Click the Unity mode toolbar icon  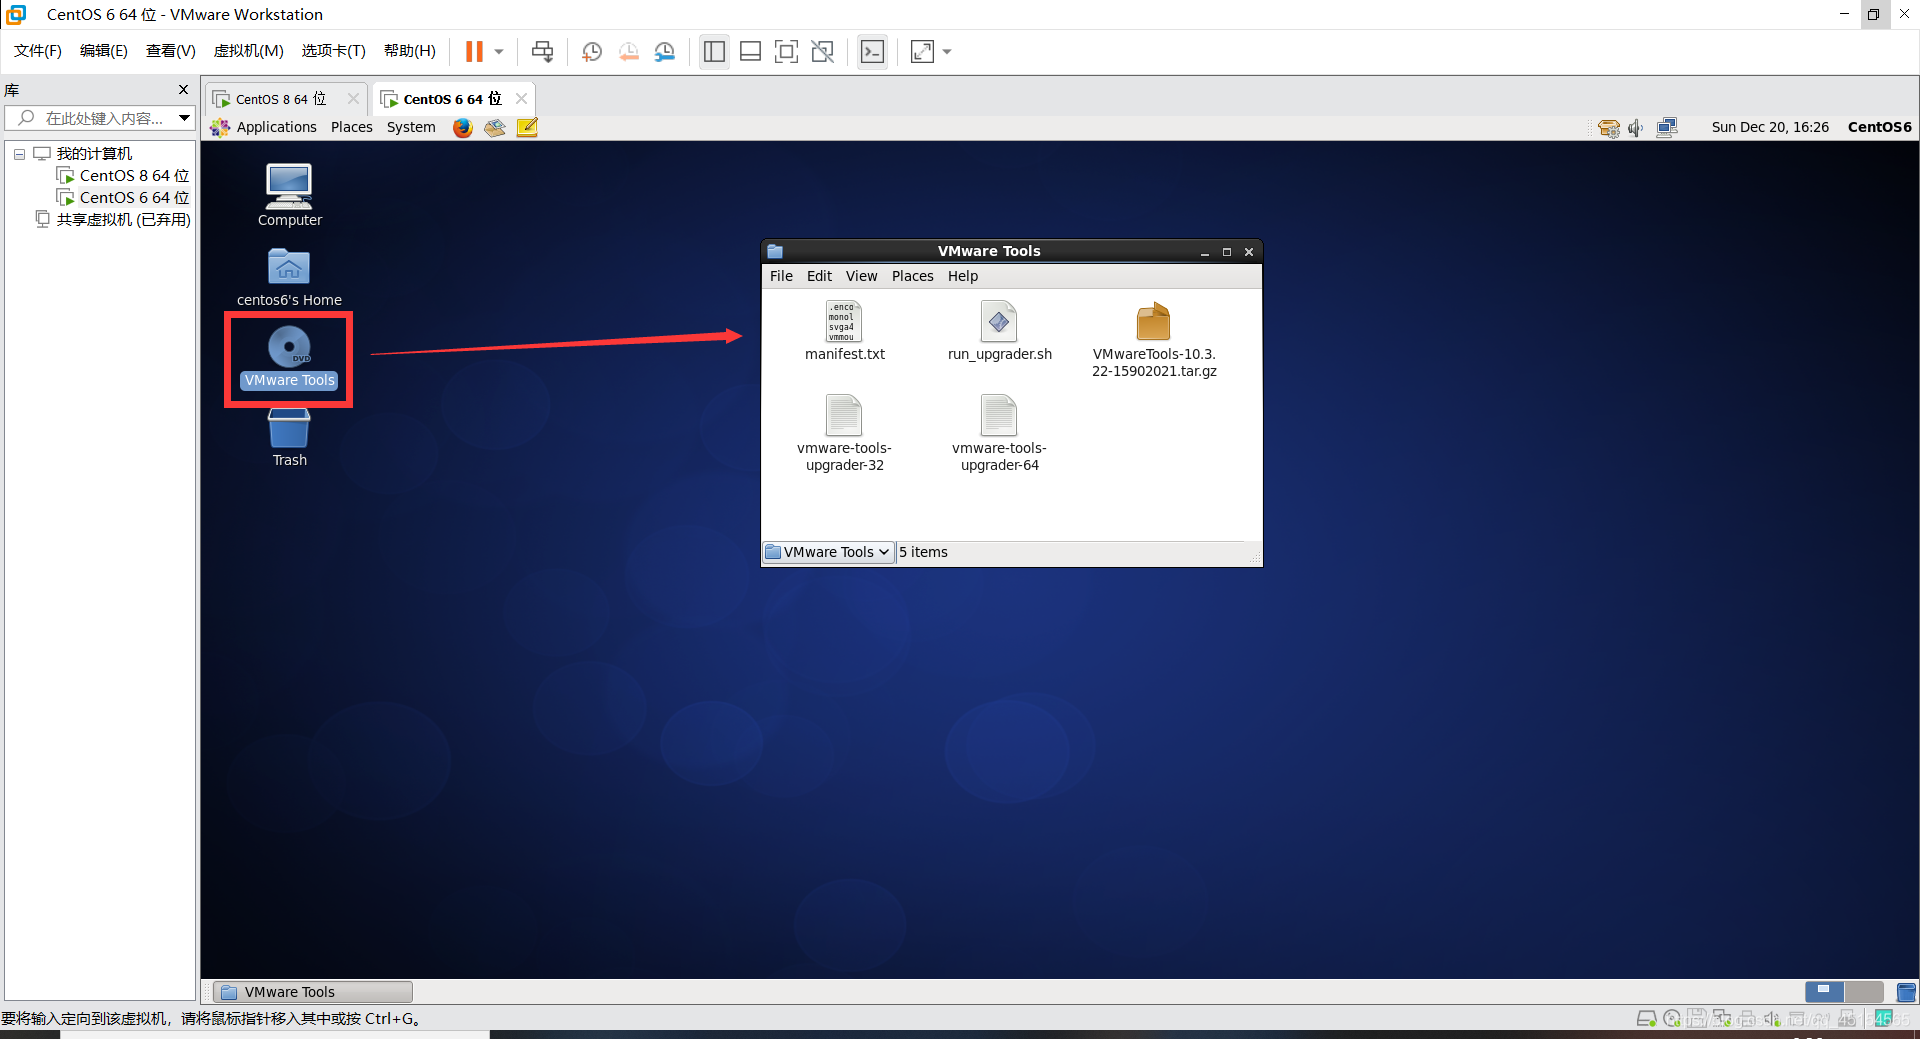point(822,51)
